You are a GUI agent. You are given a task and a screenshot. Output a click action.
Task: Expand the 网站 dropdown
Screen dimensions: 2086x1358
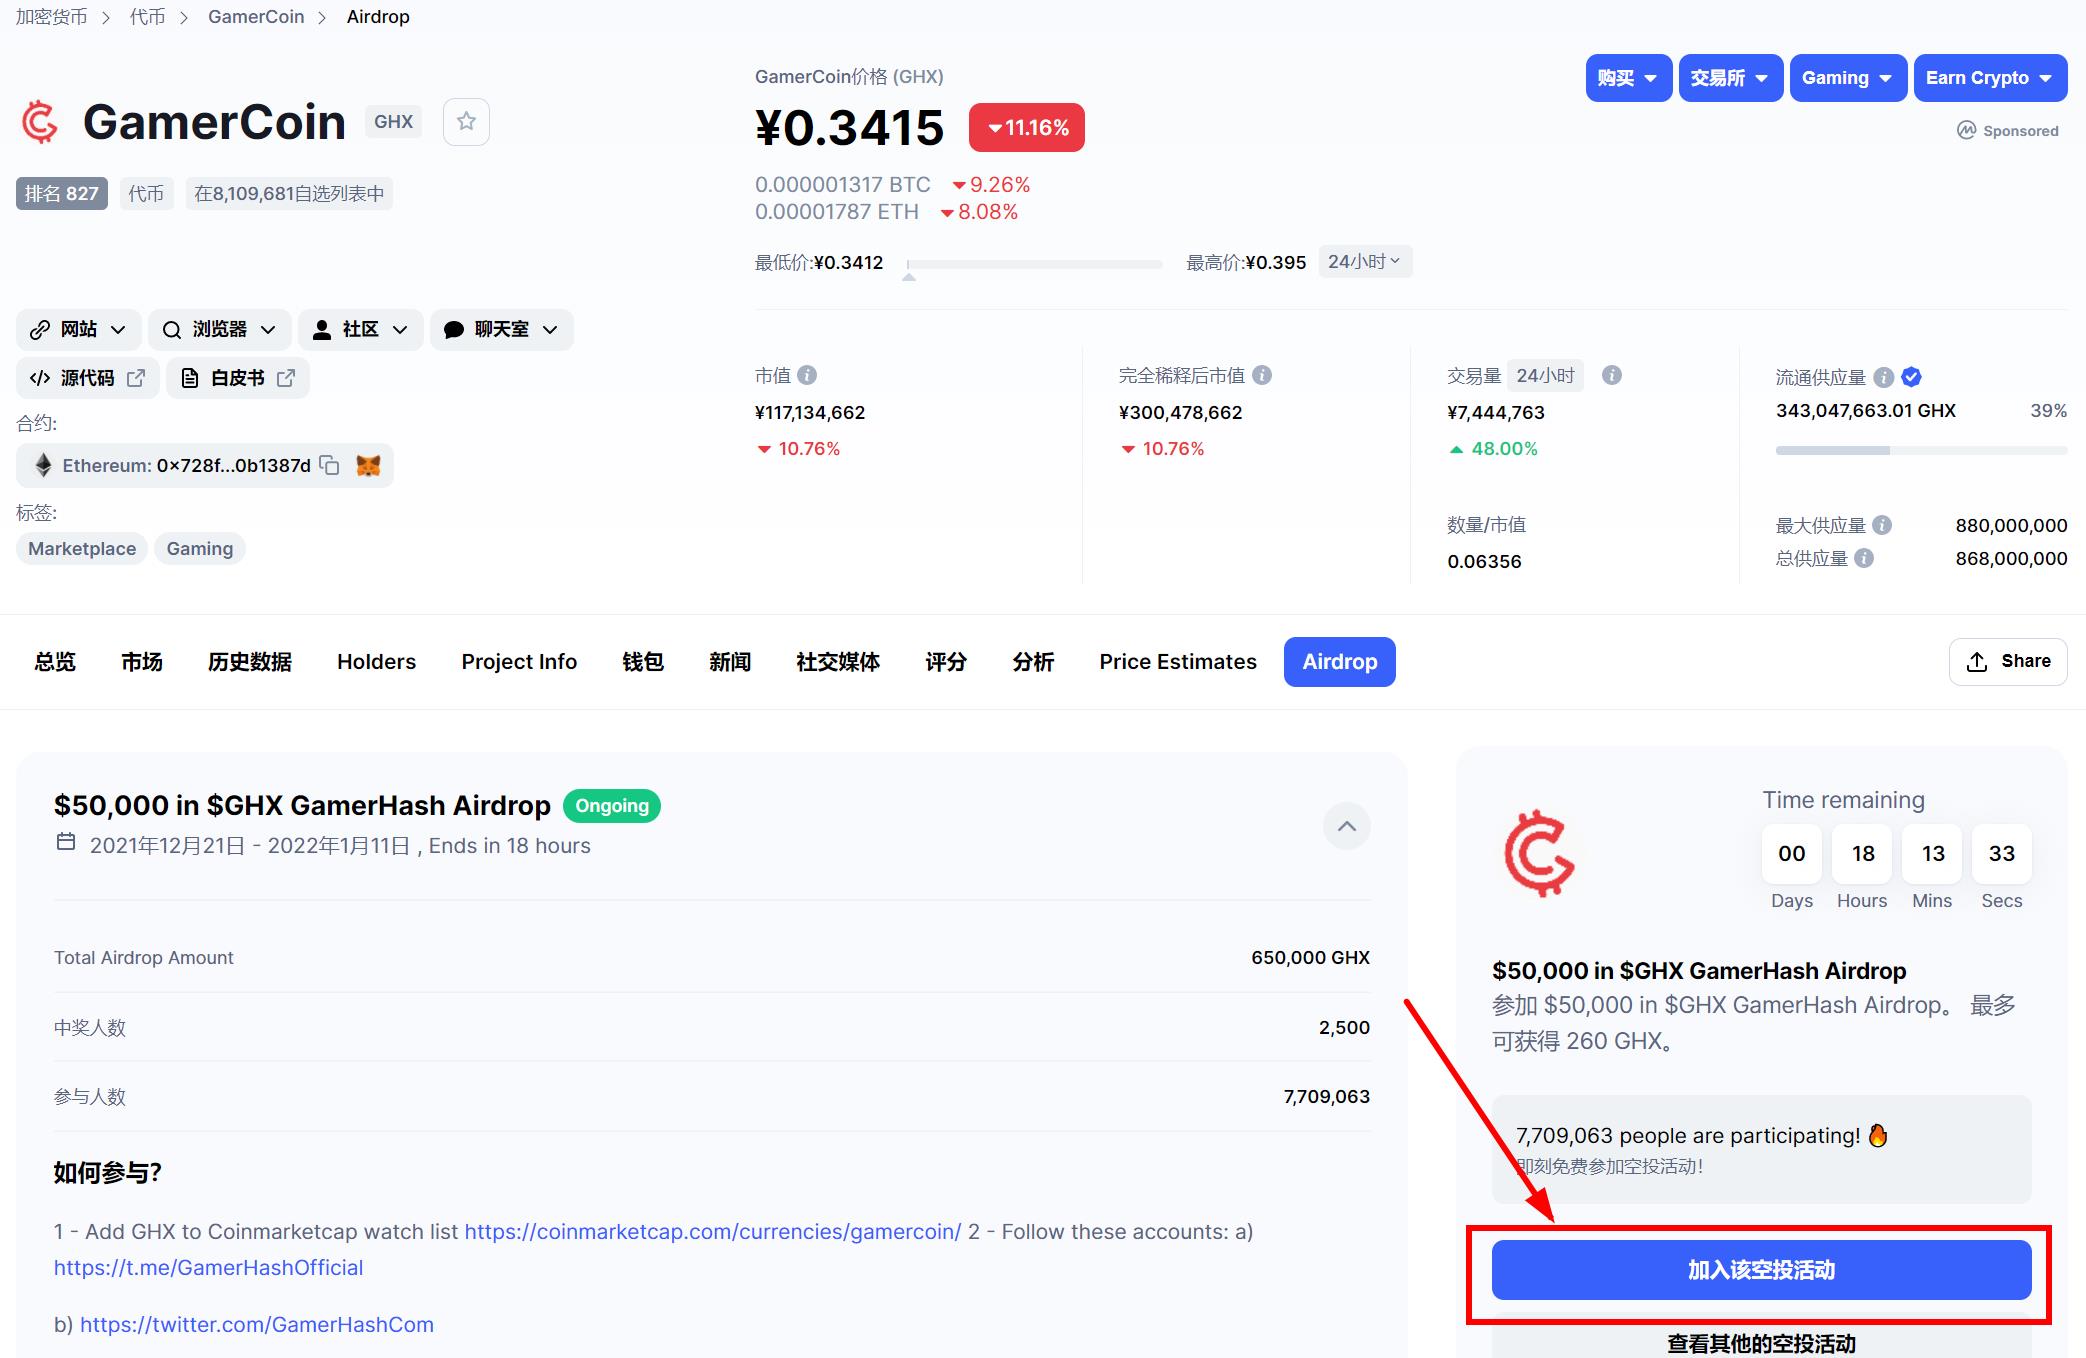79,330
